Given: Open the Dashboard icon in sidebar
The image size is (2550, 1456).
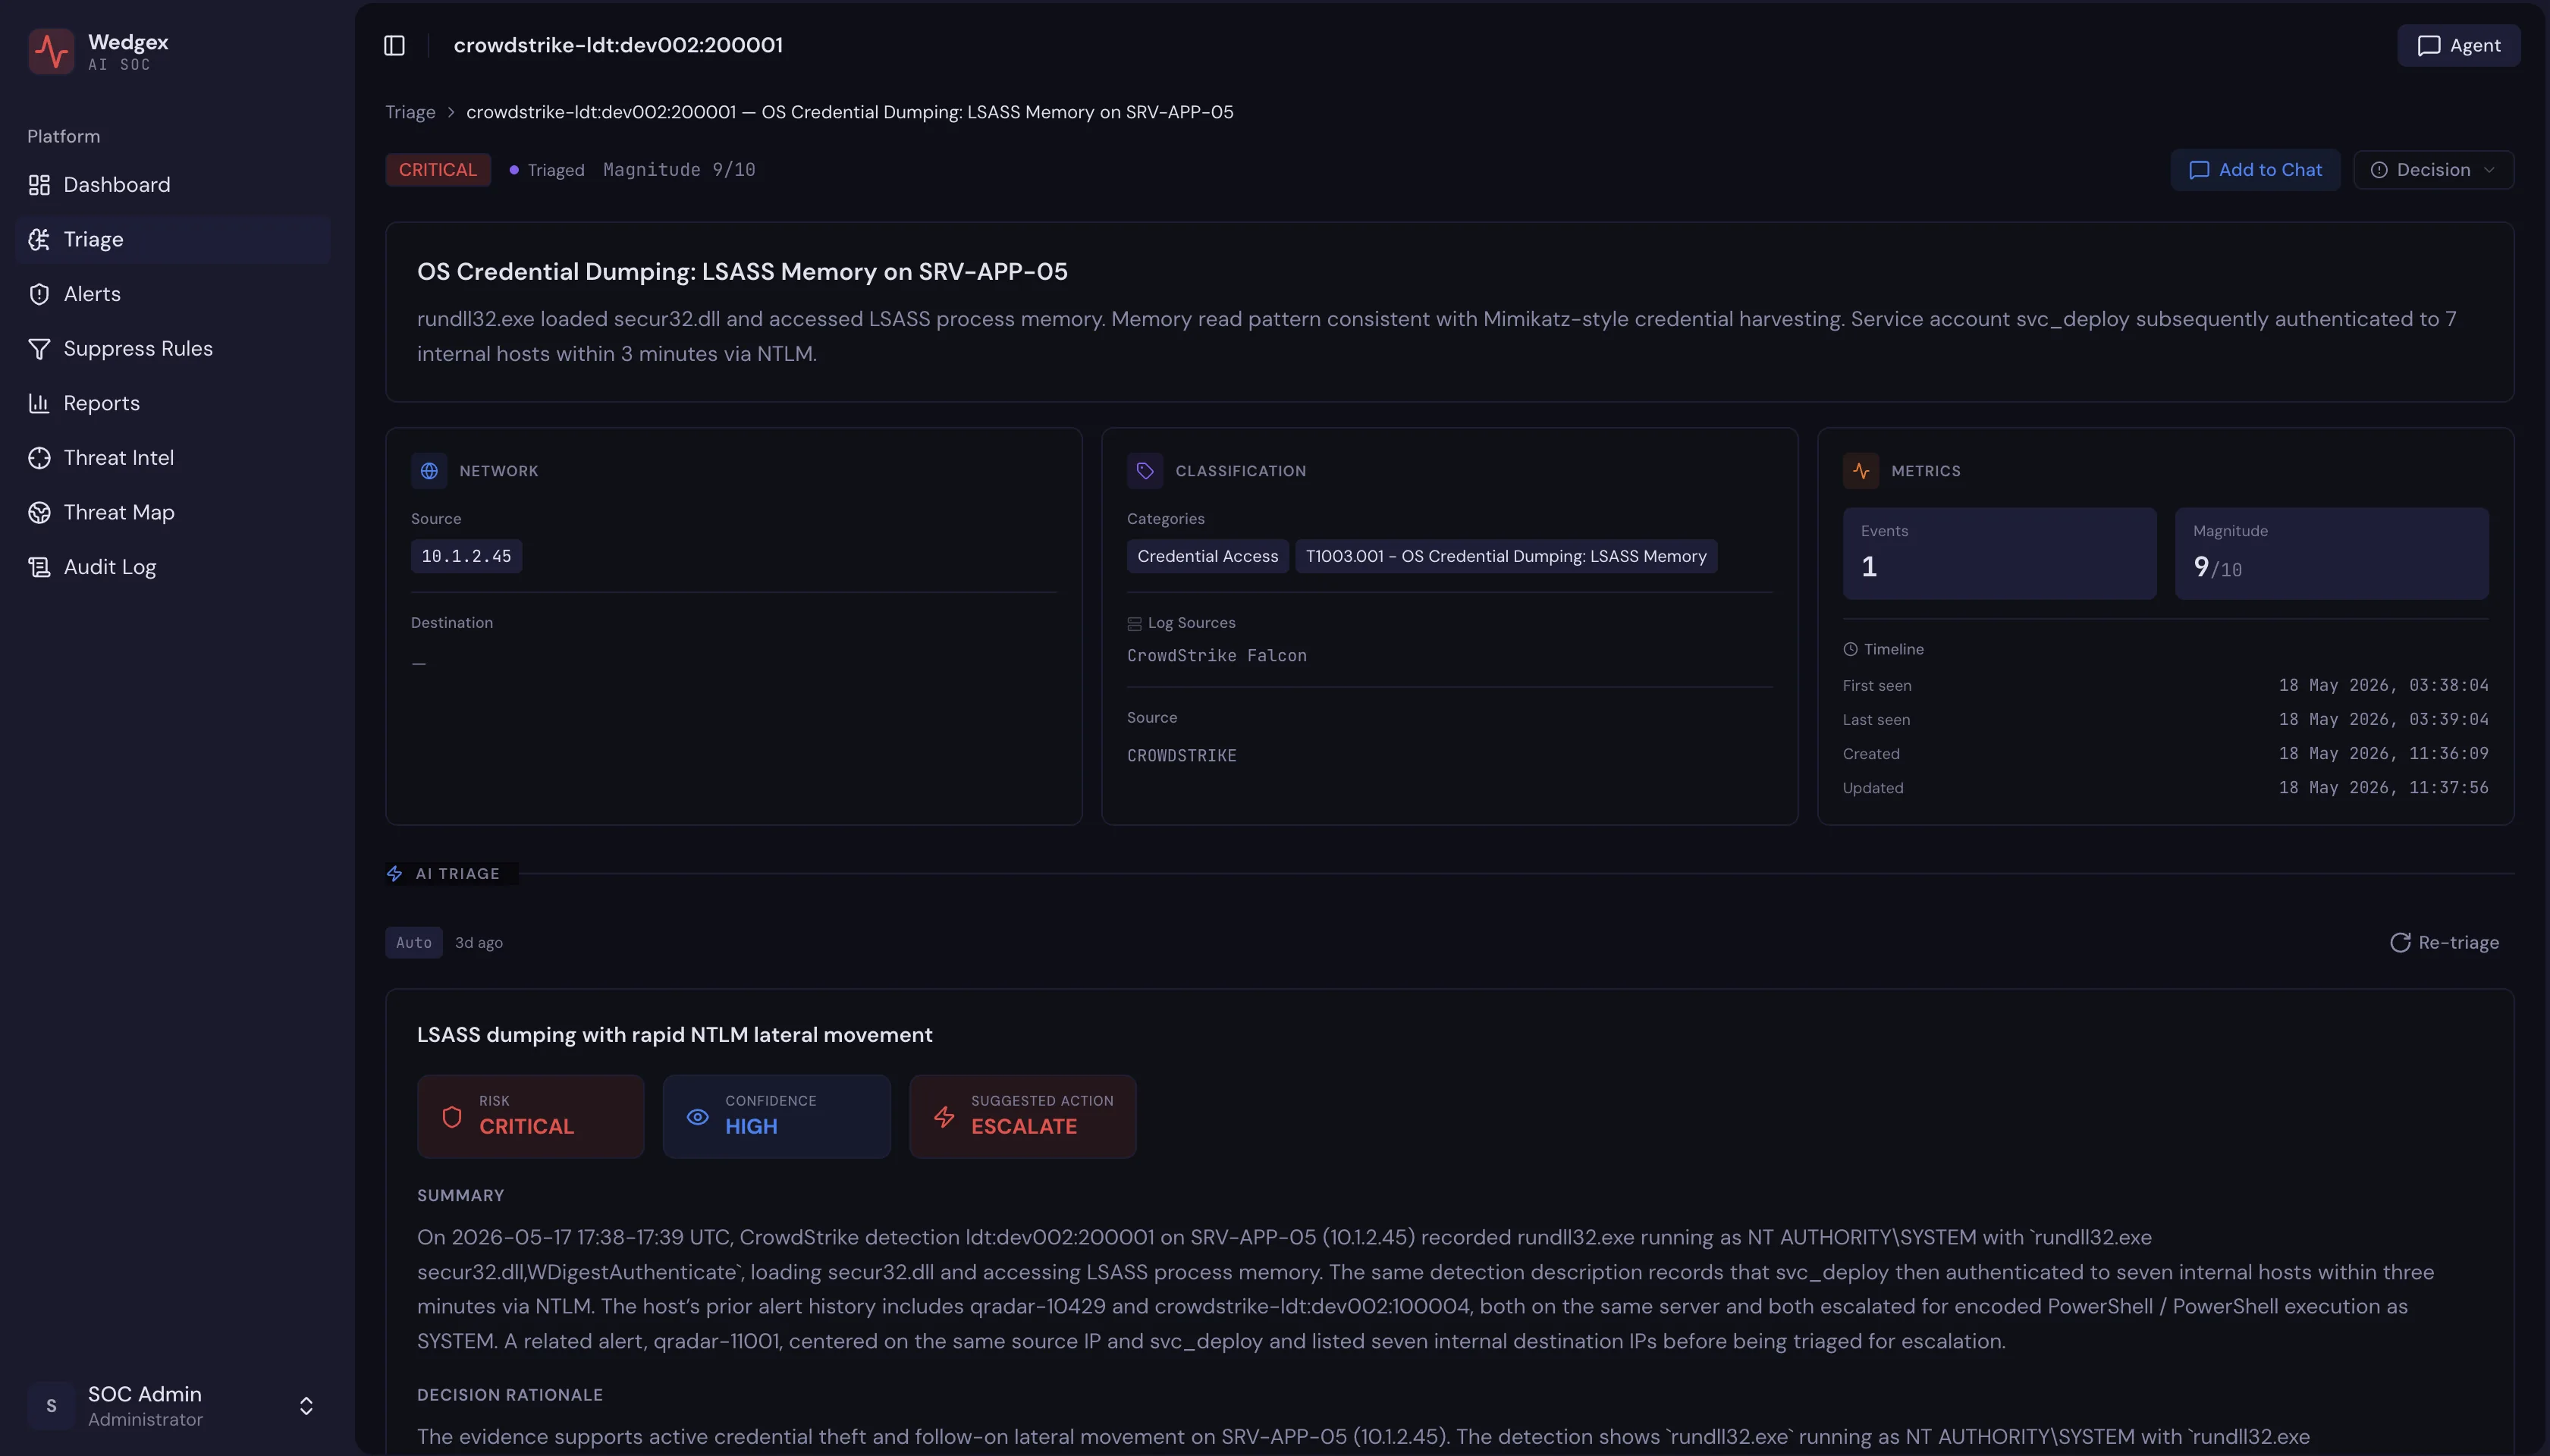Looking at the screenshot, I should (39, 185).
